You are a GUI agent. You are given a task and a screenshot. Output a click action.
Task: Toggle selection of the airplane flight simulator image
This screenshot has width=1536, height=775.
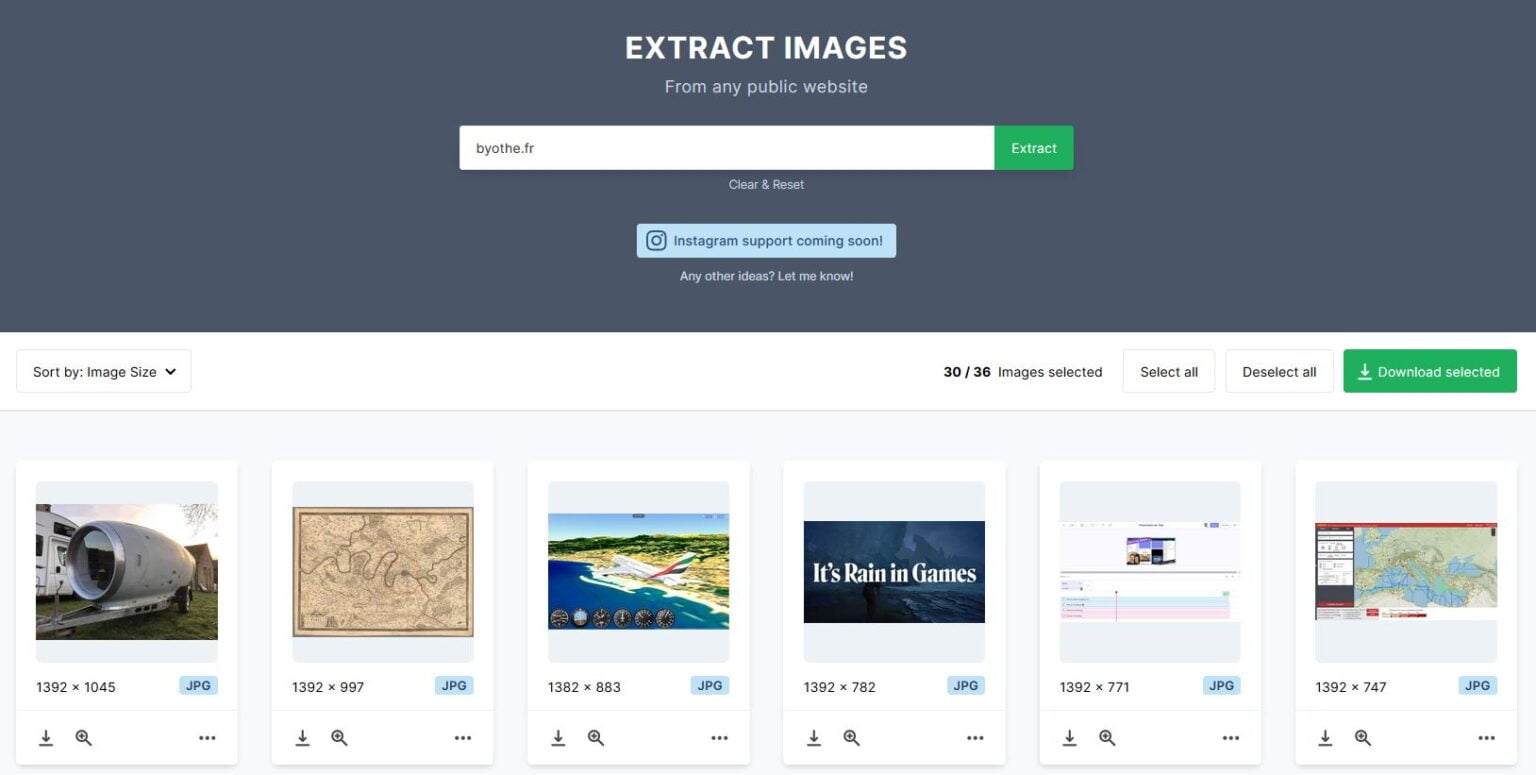[x=637, y=572]
